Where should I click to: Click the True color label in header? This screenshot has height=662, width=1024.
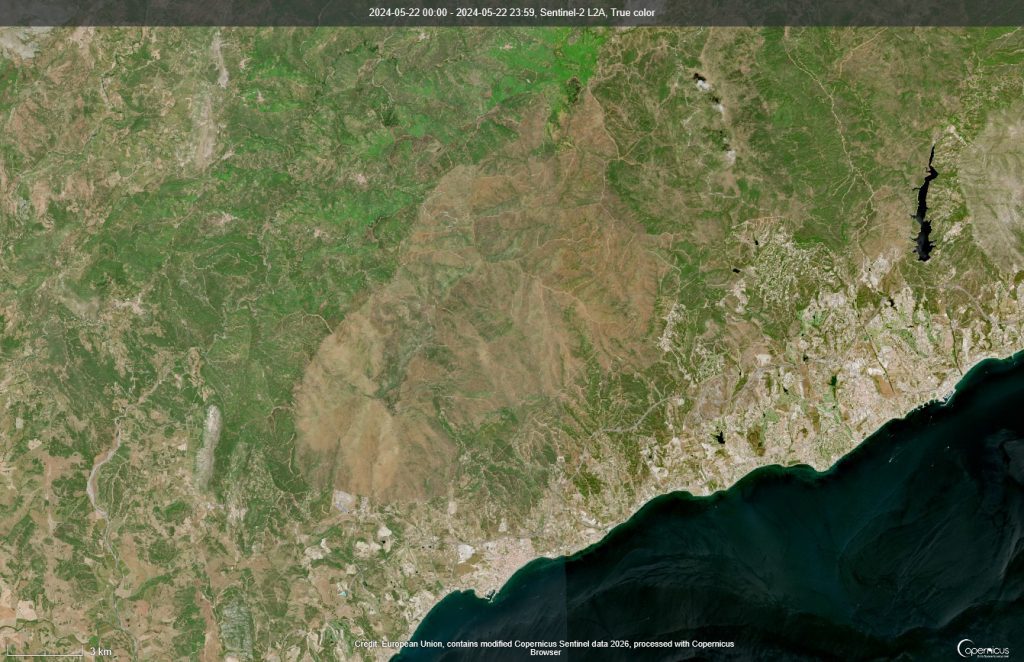[x=632, y=12]
